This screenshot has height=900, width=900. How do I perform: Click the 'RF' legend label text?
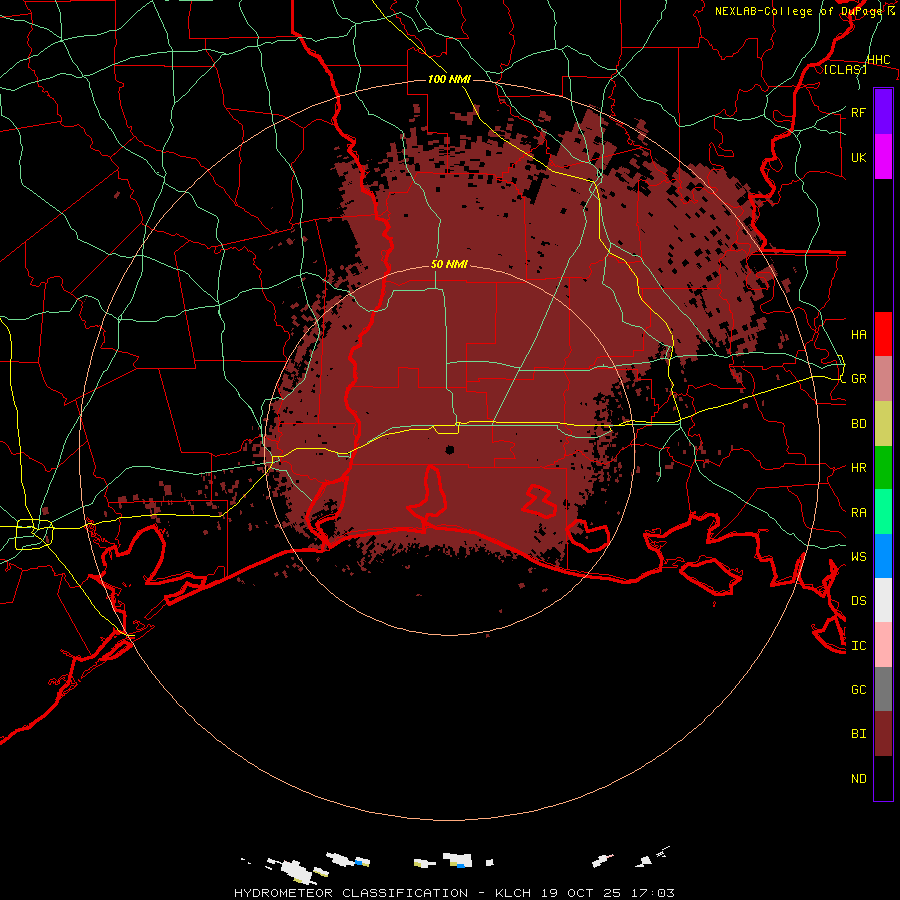point(858,112)
